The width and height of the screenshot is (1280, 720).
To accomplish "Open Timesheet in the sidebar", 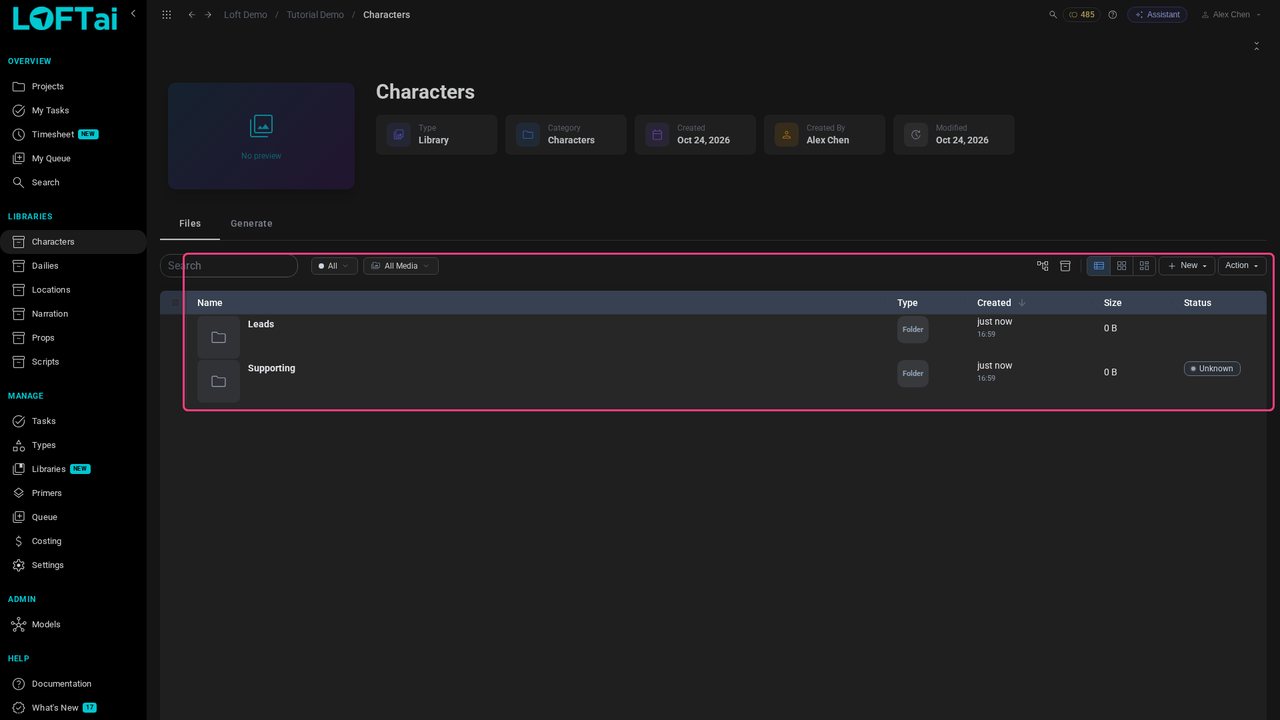I will (53, 134).
